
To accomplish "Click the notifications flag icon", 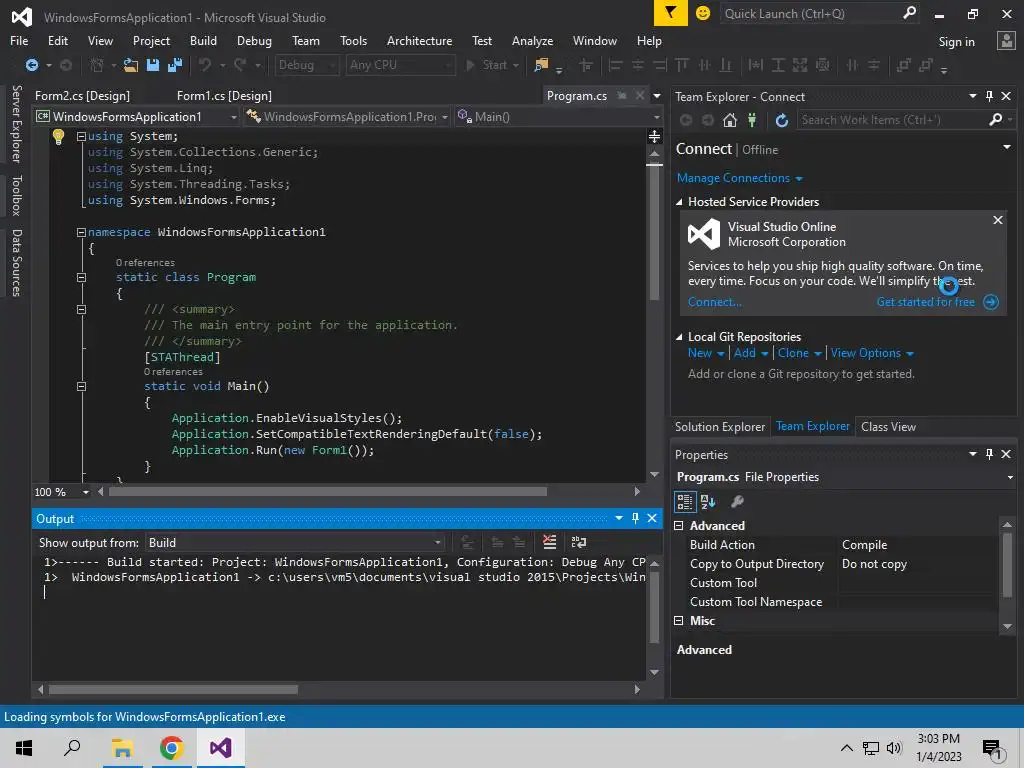I will (x=671, y=13).
